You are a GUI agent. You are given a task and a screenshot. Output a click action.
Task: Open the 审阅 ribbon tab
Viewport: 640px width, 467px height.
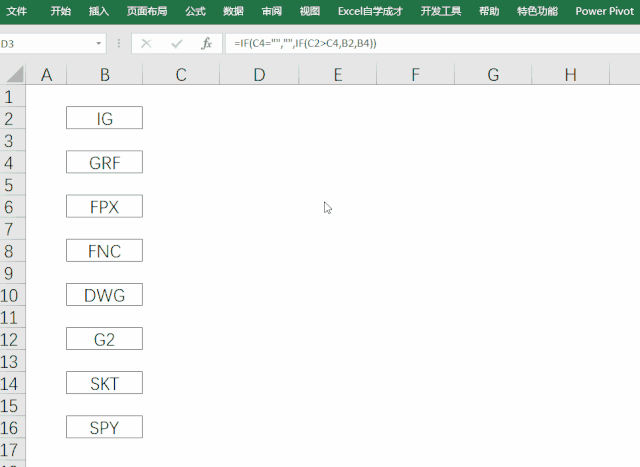272,11
